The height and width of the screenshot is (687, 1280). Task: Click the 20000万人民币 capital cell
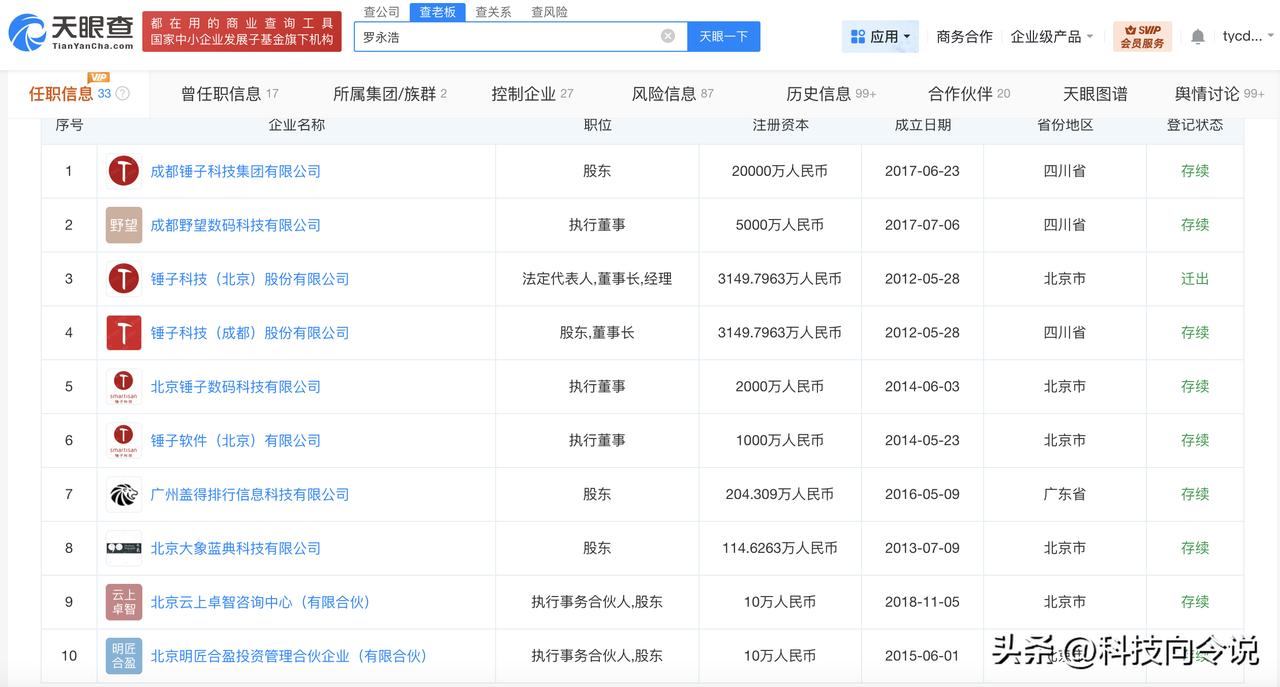tap(780, 171)
